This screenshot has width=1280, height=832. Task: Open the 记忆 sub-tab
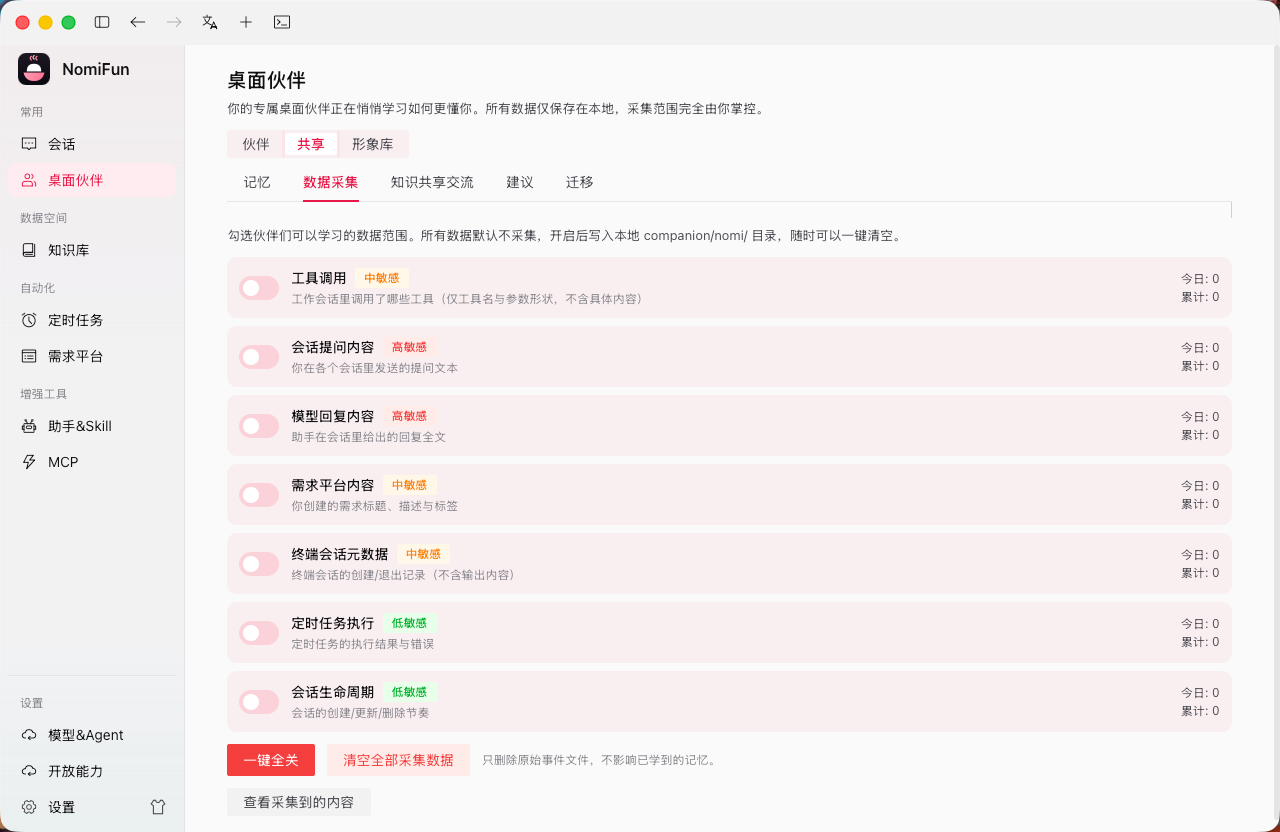pos(257,182)
